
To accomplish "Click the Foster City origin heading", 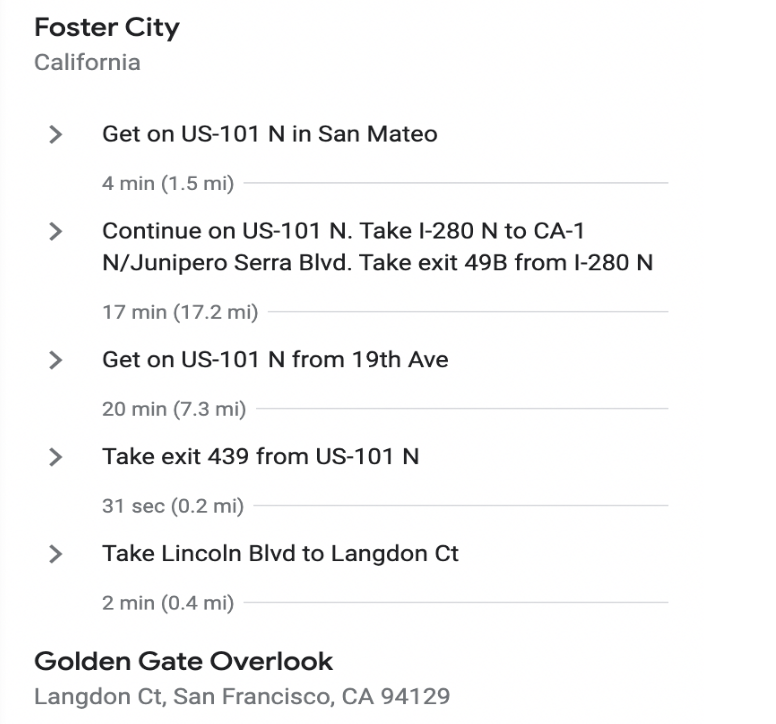I will point(107,28).
